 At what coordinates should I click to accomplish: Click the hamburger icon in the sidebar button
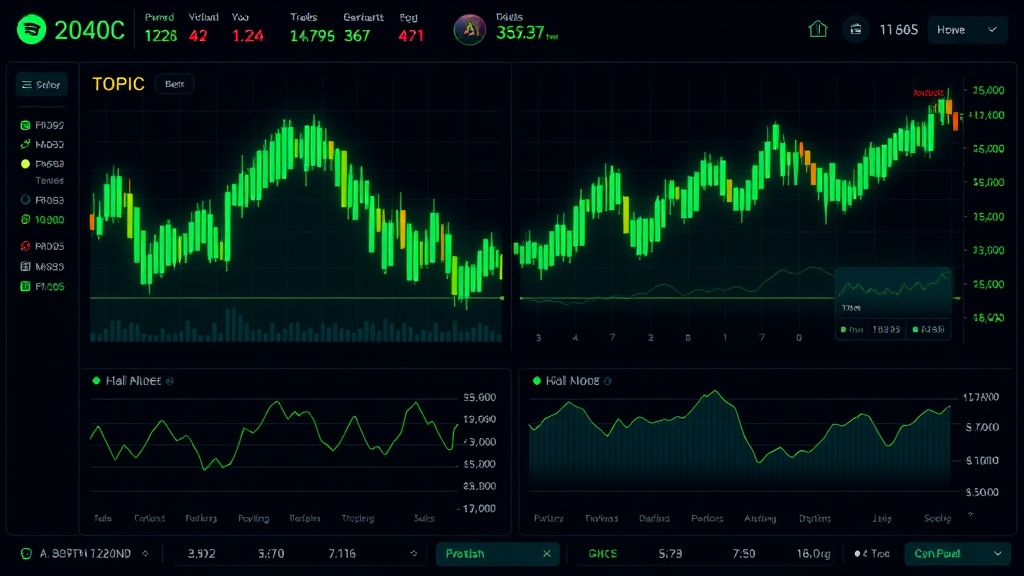27,85
